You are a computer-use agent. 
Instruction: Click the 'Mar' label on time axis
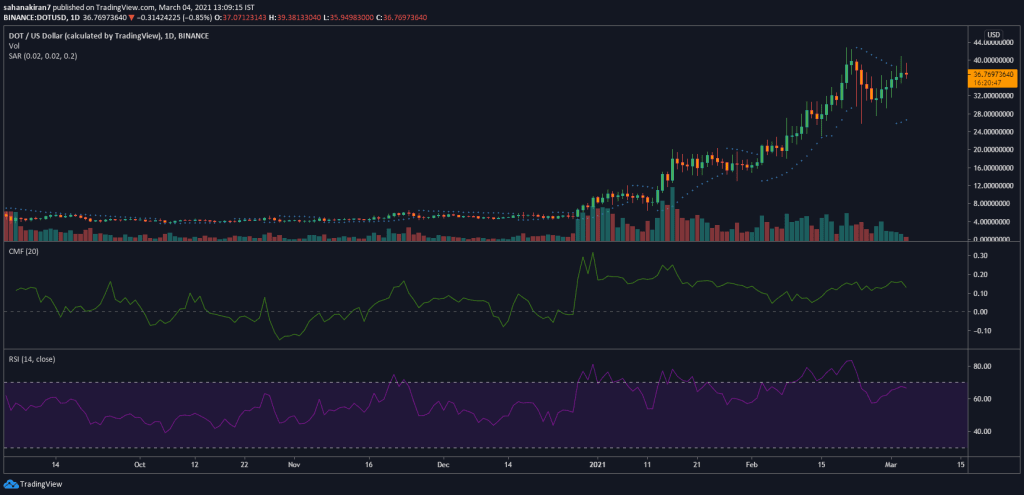point(891,465)
